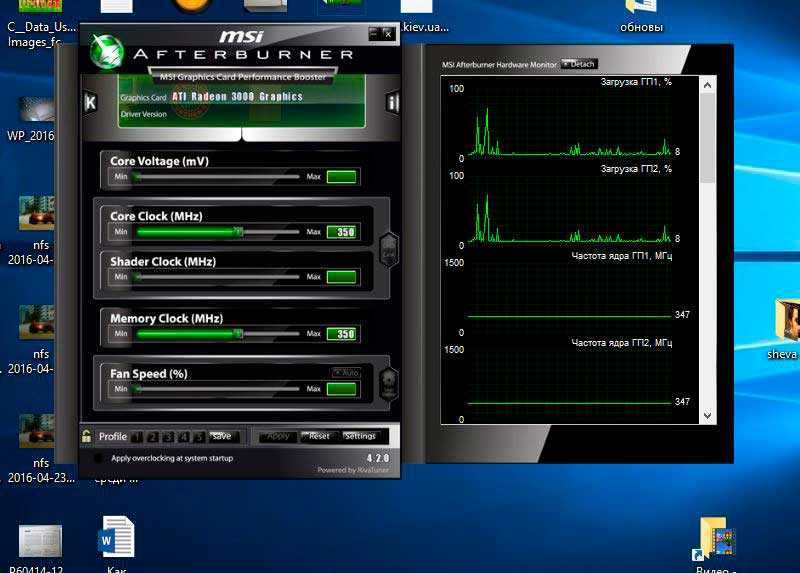Select profile slot 3
This screenshot has width=800, height=573.
click(x=168, y=437)
